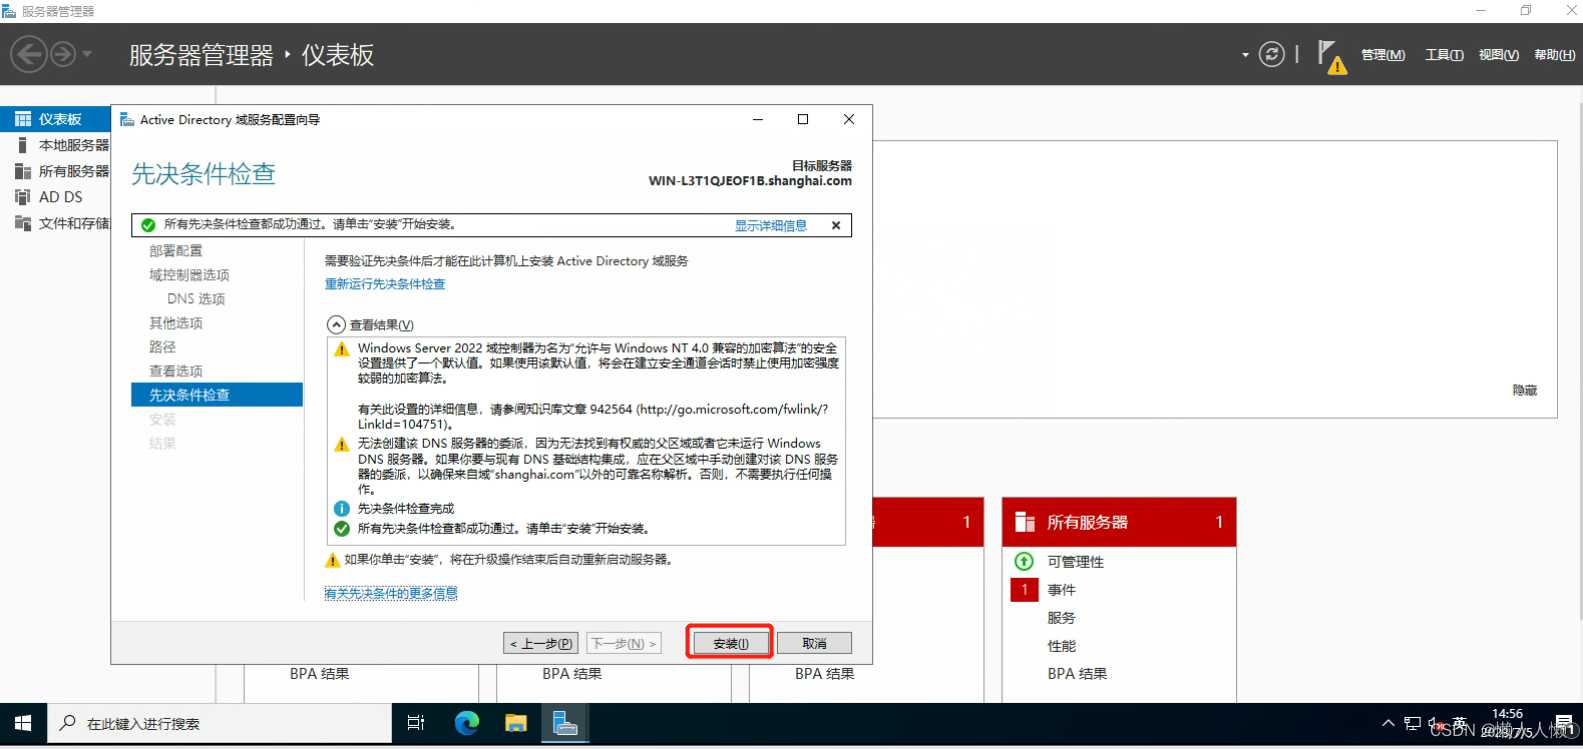Viewport: 1583px width, 749px height.
Task: Click the info icon next to 先决条件检查完成
Action: [342, 509]
